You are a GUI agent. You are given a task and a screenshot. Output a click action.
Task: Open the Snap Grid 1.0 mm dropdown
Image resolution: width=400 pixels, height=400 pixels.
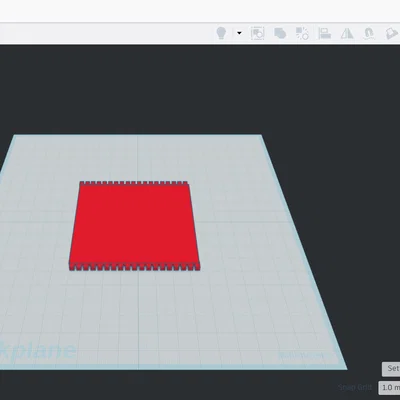(389, 388)
